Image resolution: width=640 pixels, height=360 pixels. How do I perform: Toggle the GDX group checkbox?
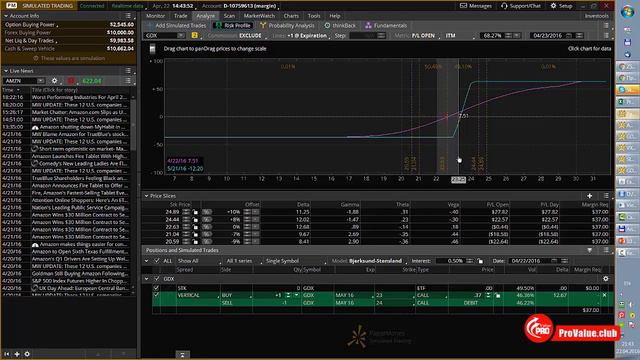click(157, 279)
